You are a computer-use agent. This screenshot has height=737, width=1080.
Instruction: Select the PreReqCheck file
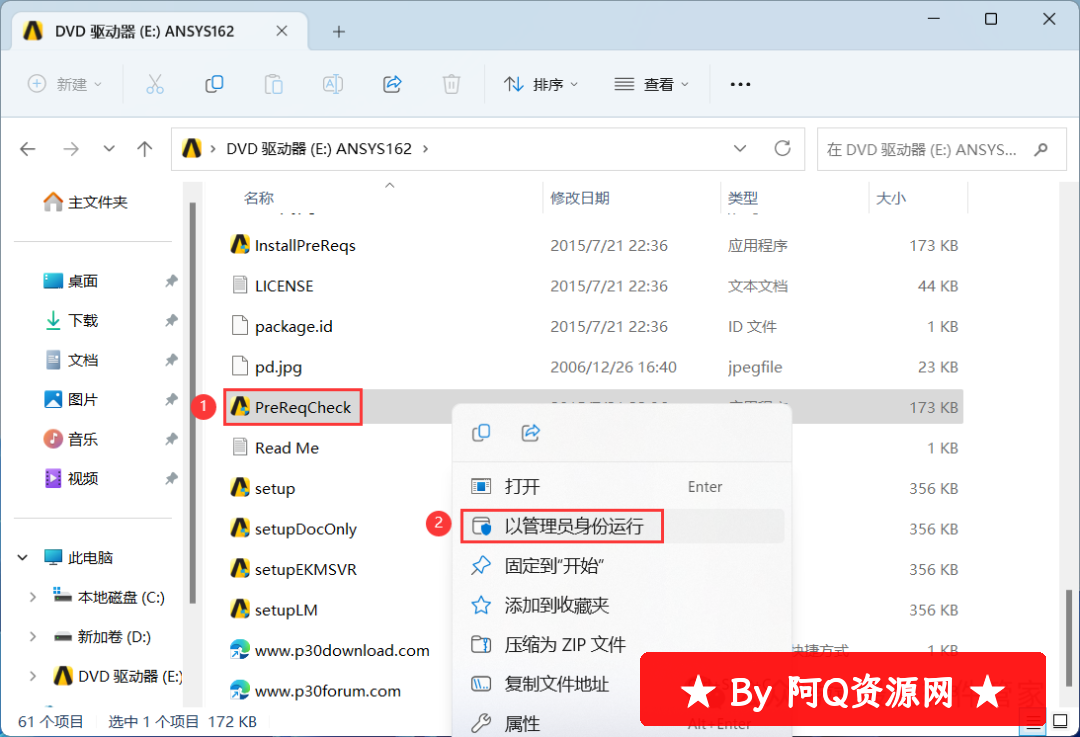click(x=291, y=407)
